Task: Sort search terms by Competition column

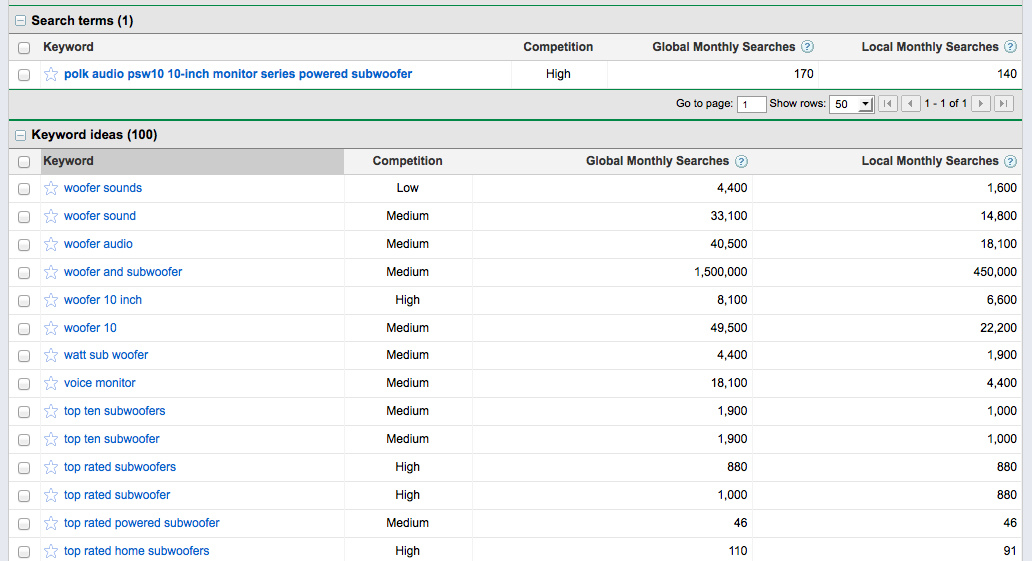Action: 558,47
